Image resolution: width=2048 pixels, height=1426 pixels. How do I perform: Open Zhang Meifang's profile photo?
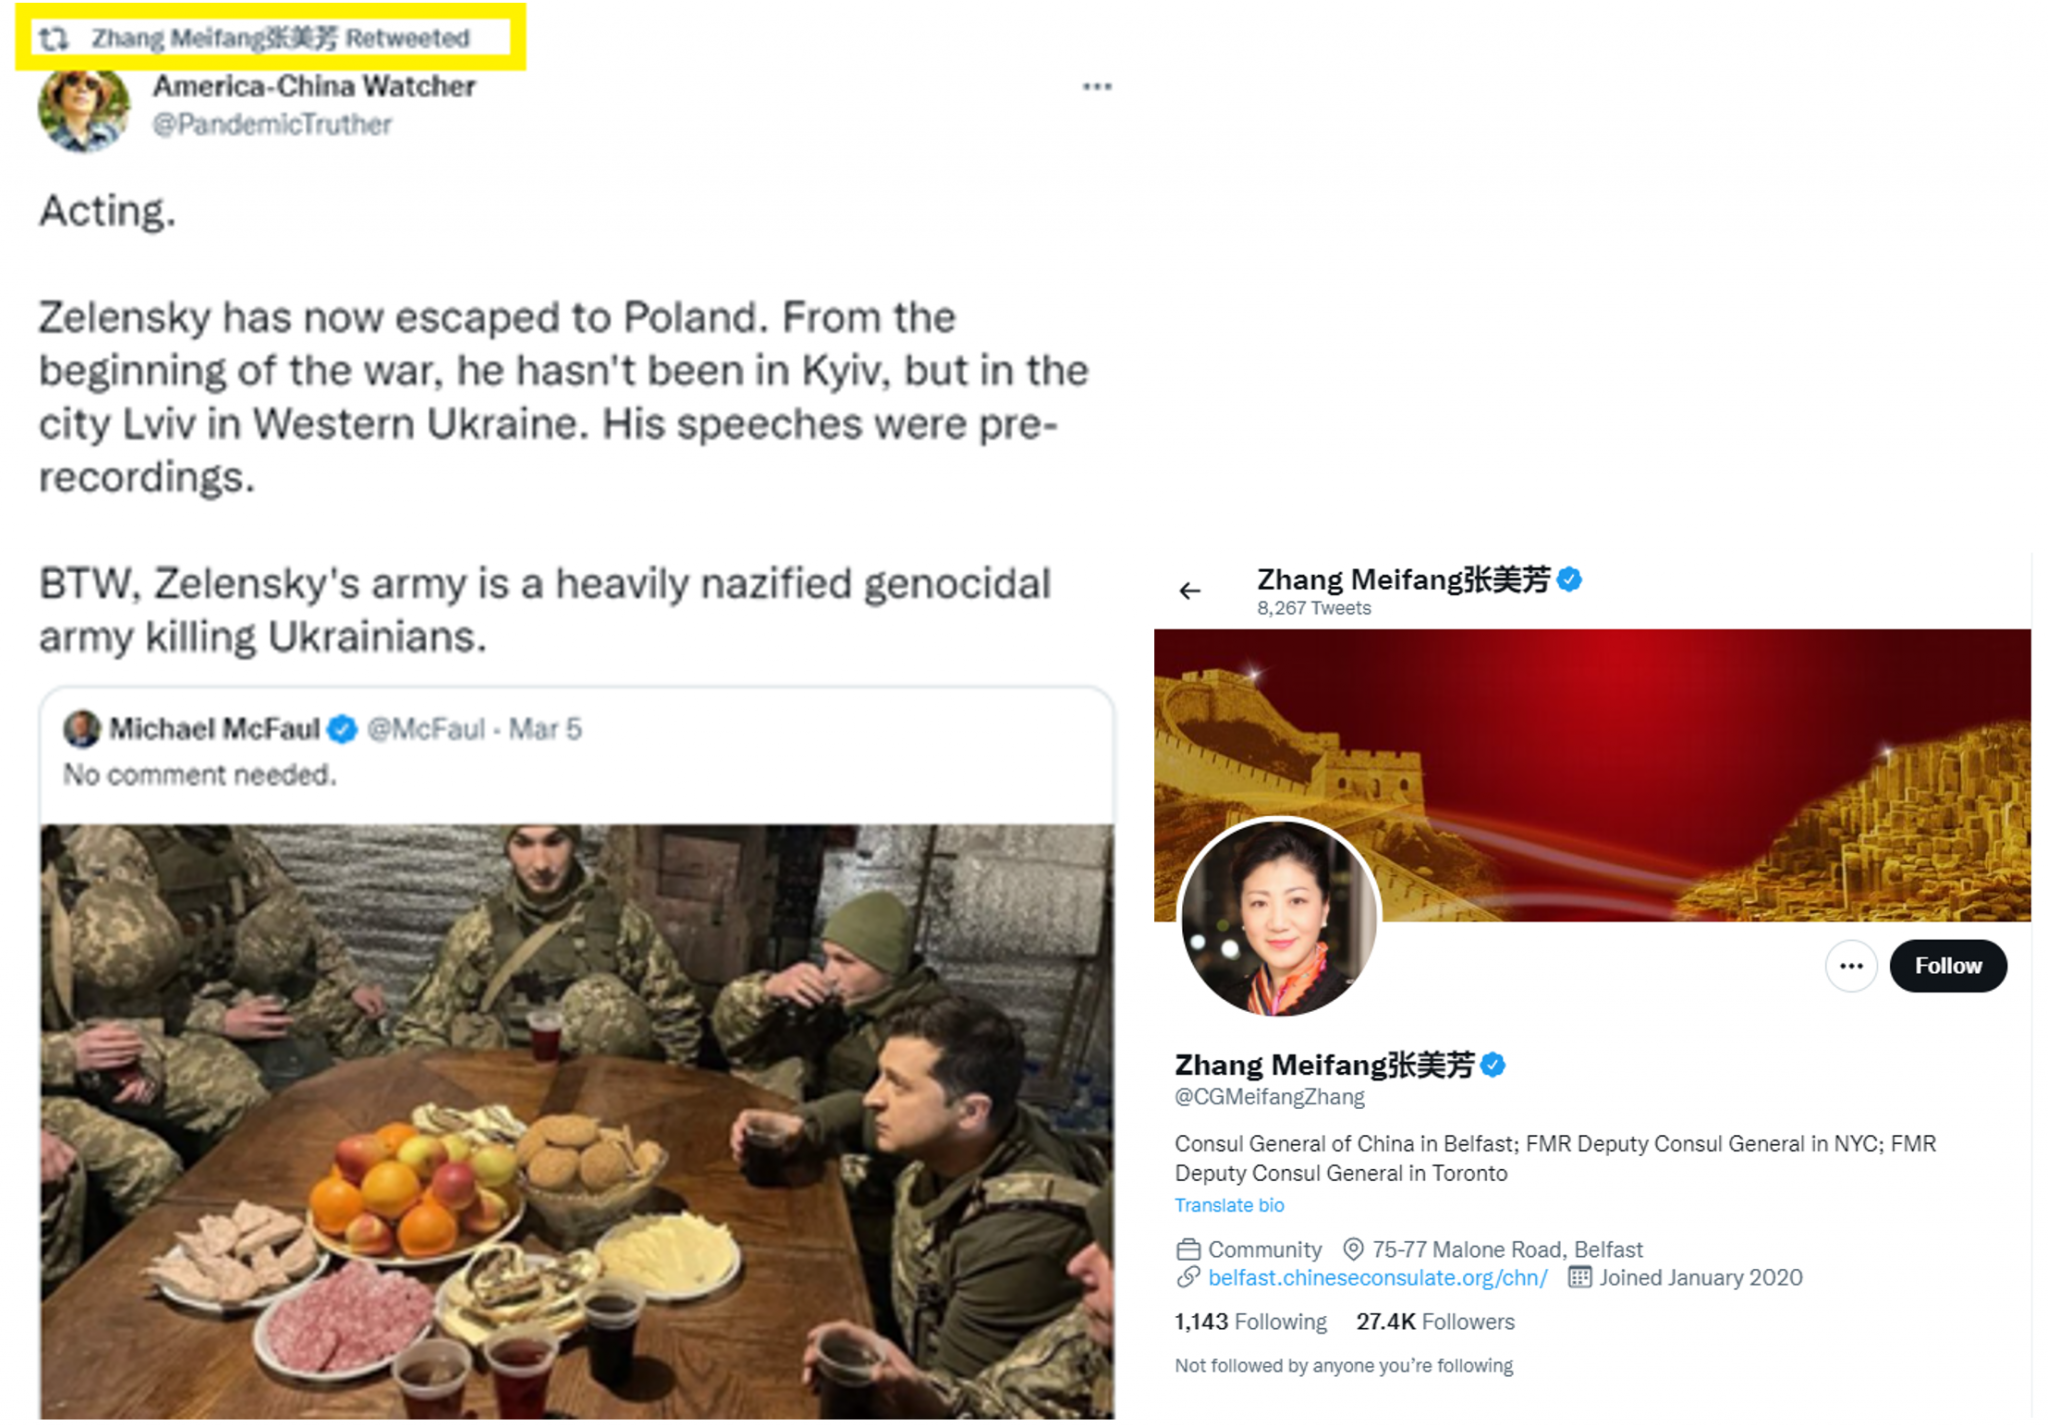coord(1279,918)
